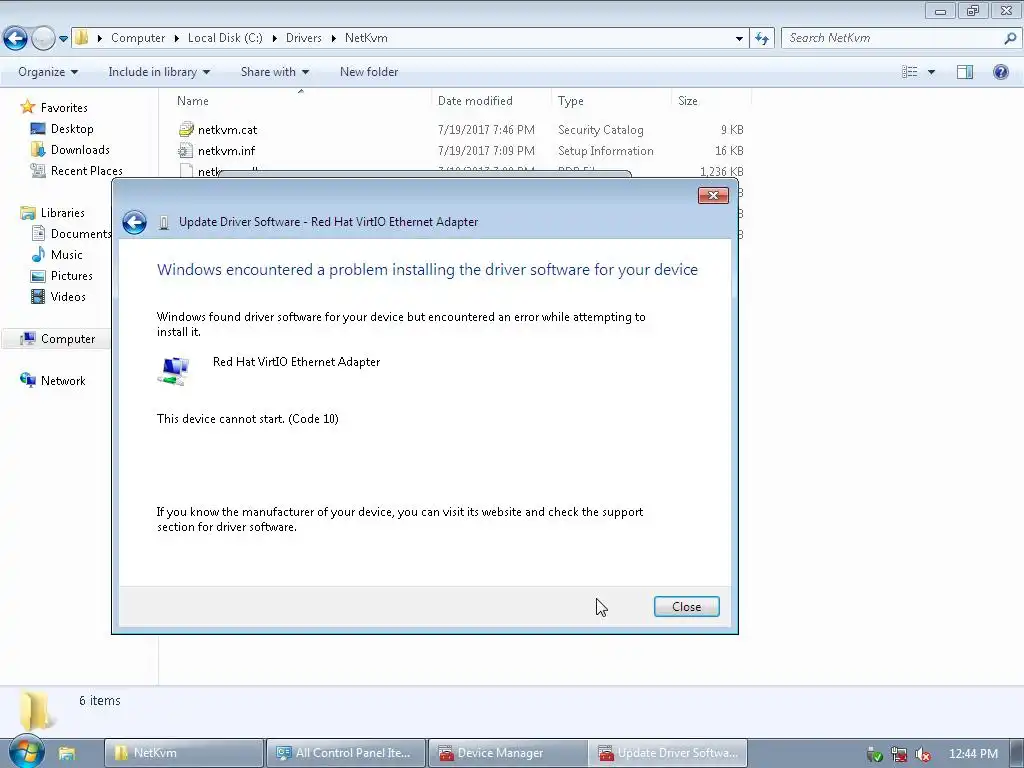Select Computer in the navigation pane
This screenshot has height=768, width=1024.
68,339
